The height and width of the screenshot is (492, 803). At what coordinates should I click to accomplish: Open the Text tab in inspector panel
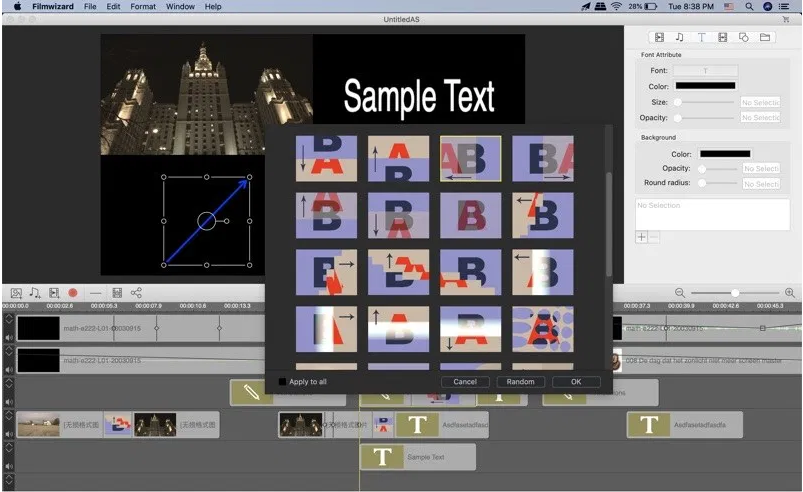[x=701, y=37]
